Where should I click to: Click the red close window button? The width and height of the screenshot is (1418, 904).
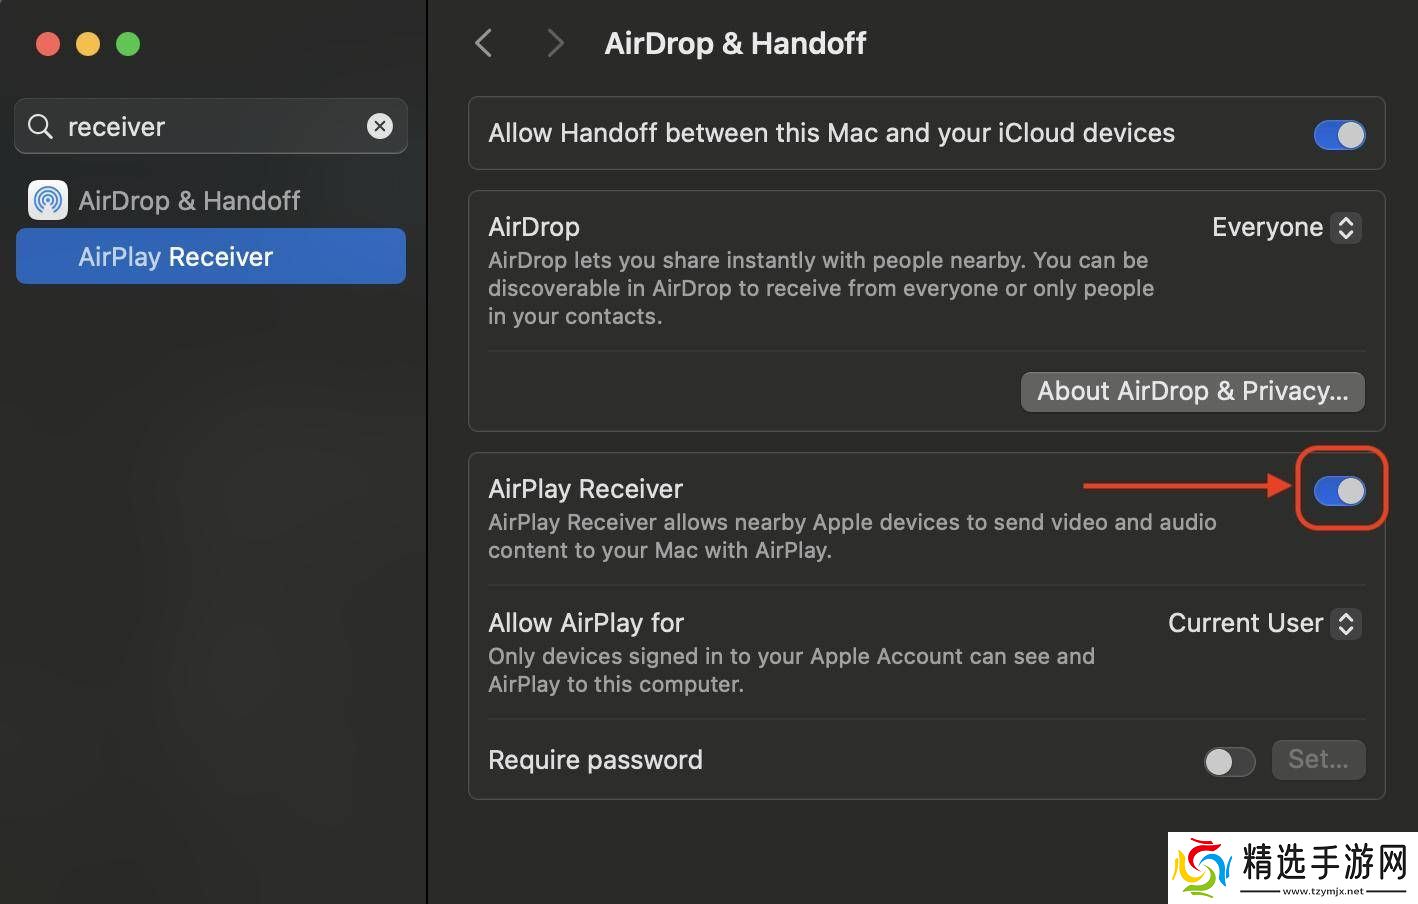(x=48, y=44)
